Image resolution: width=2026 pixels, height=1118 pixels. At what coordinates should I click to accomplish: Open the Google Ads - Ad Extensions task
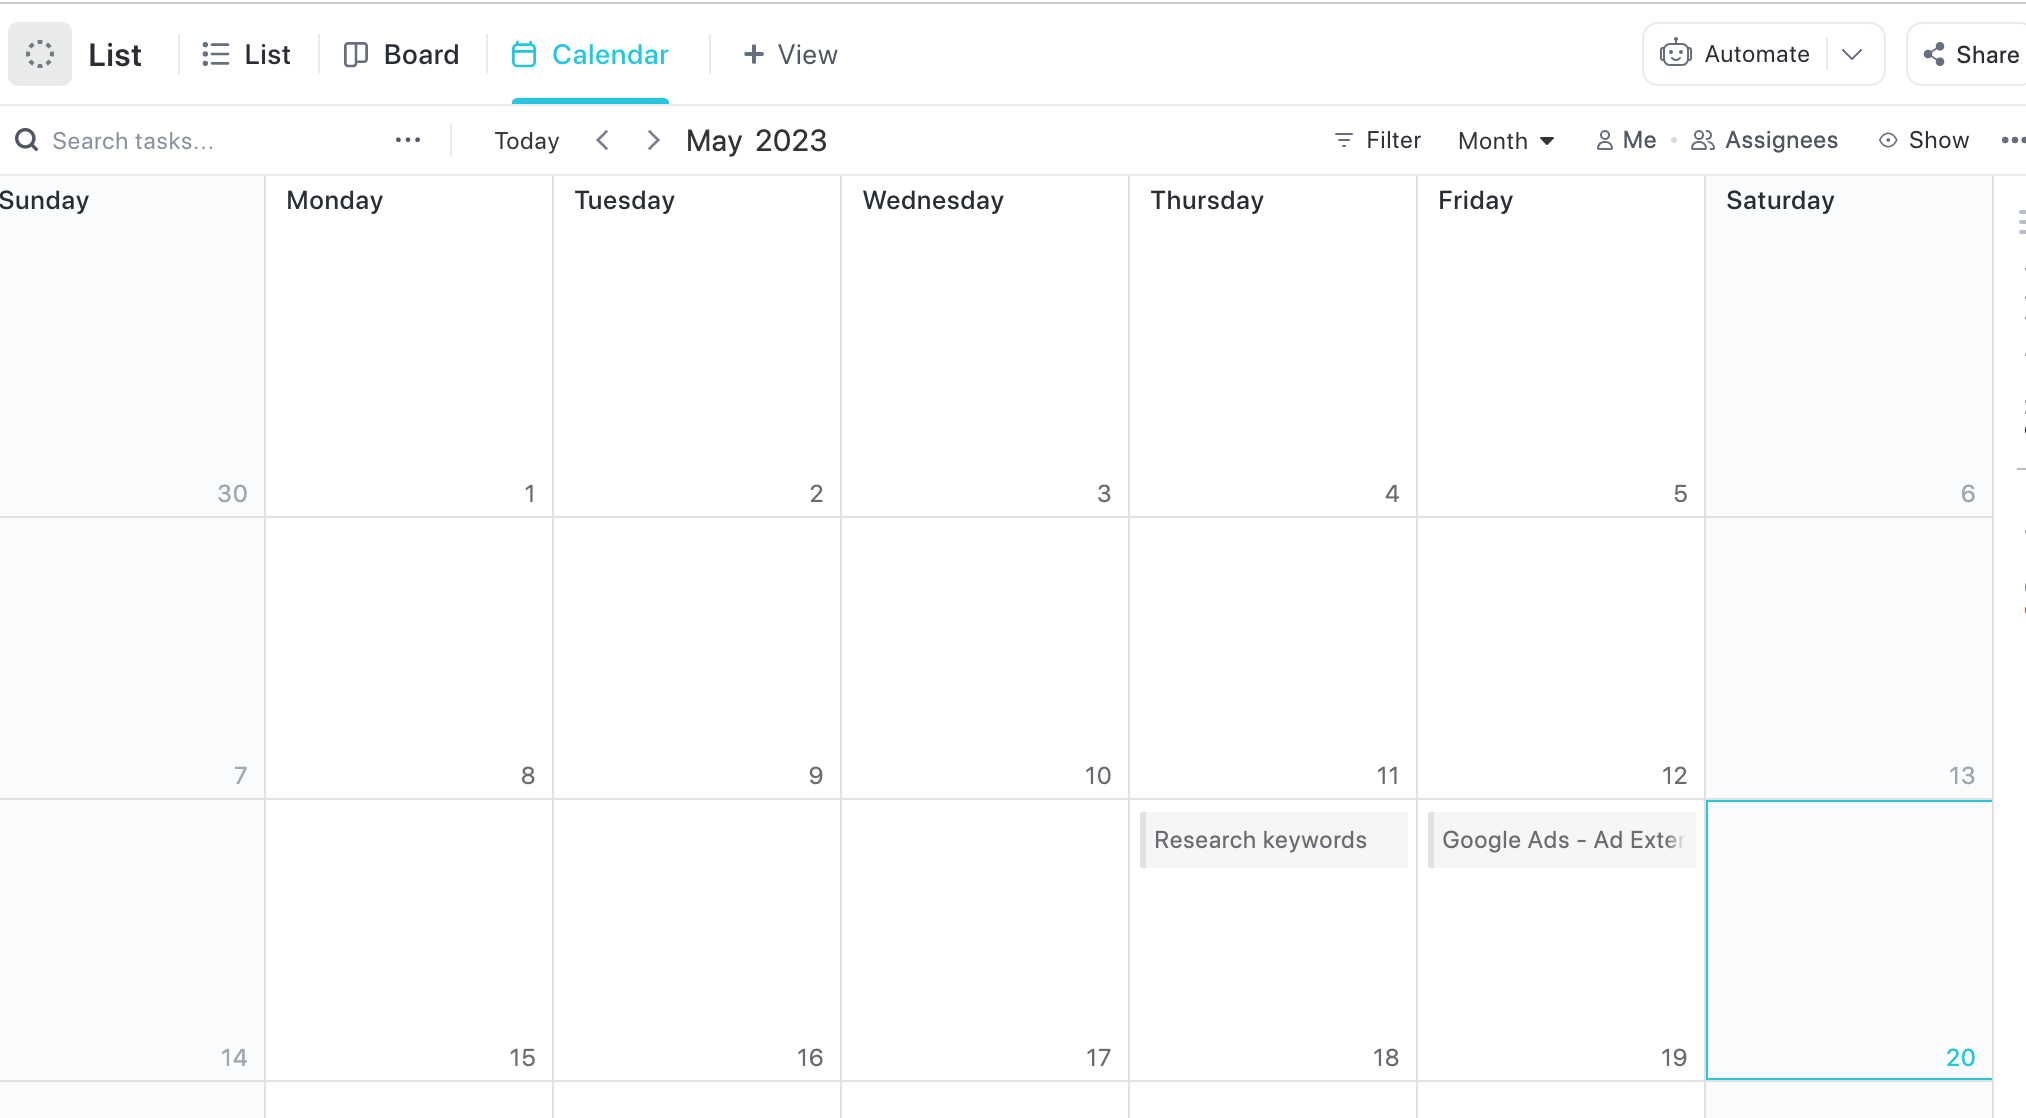1561,840
